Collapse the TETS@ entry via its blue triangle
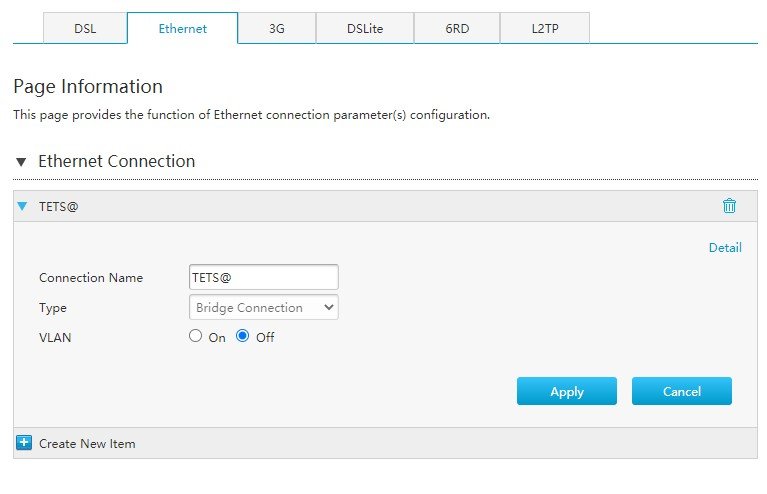The image size is (767, 494). [22, 206]
